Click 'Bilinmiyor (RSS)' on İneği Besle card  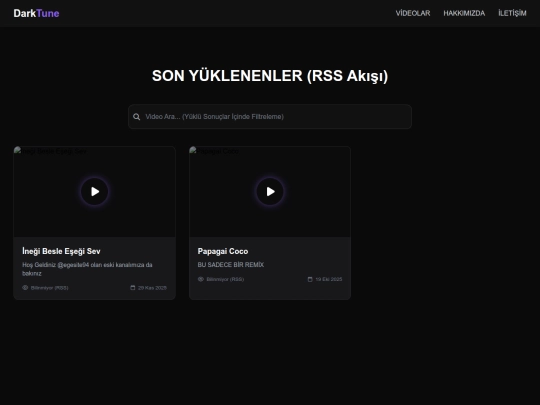(50, 288)
